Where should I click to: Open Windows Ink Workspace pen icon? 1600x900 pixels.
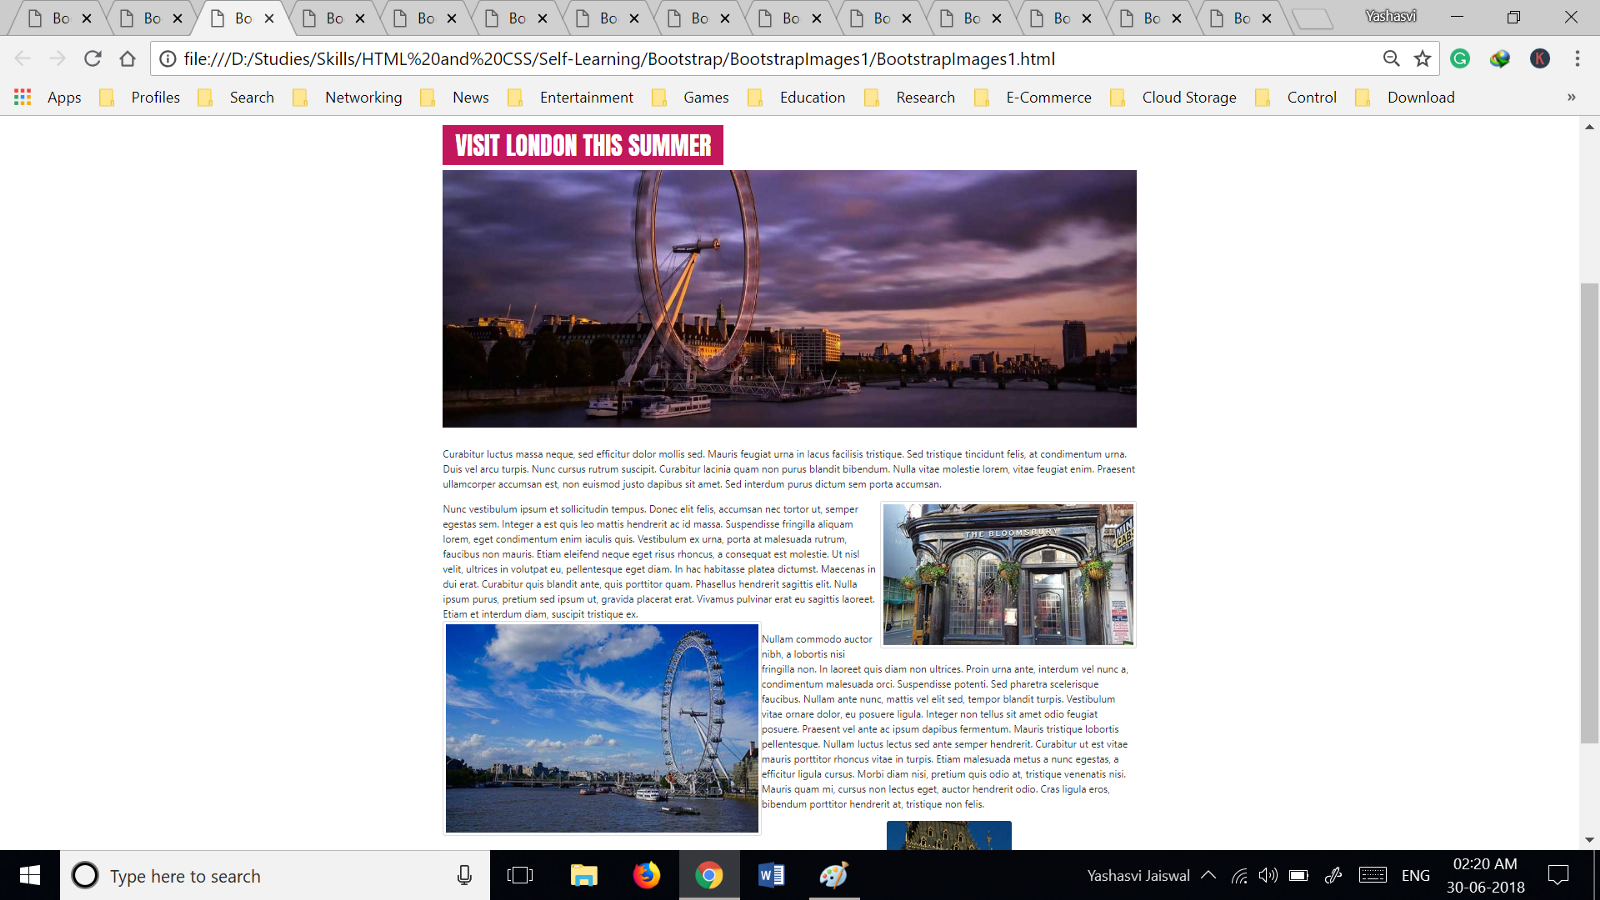(x=1333, y=876)
